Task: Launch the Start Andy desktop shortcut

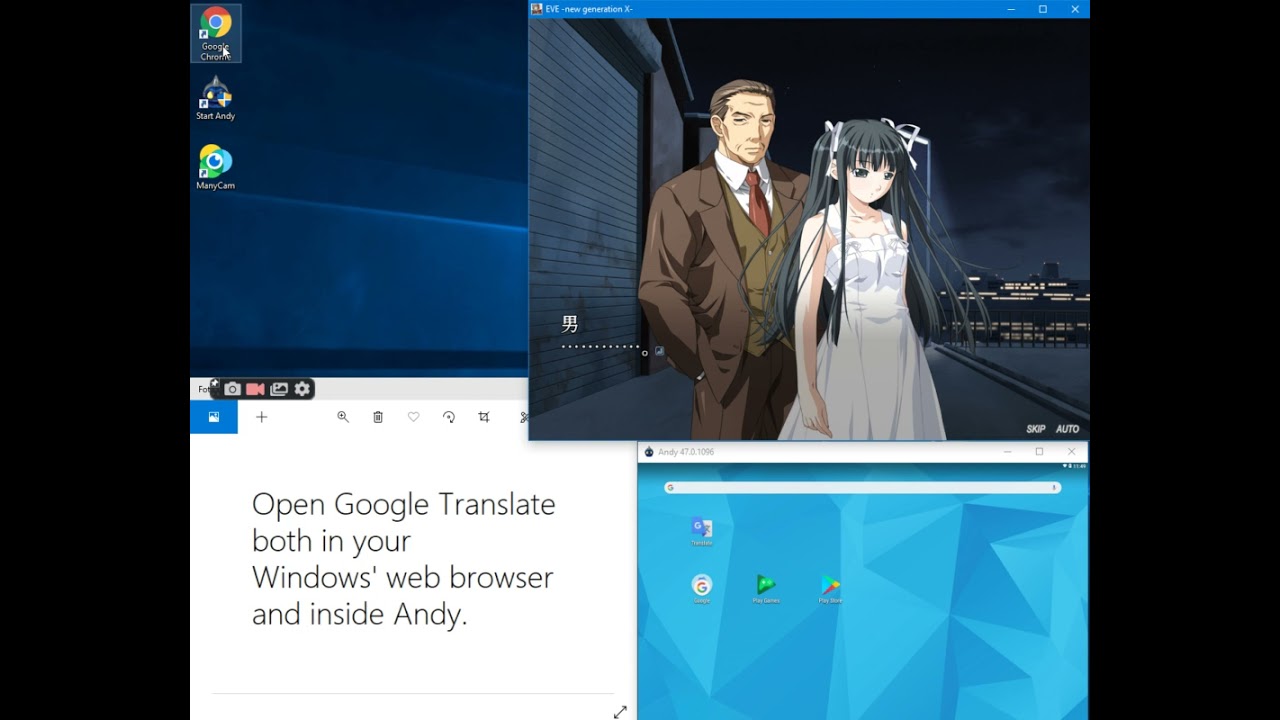Action: click(215, 98)
